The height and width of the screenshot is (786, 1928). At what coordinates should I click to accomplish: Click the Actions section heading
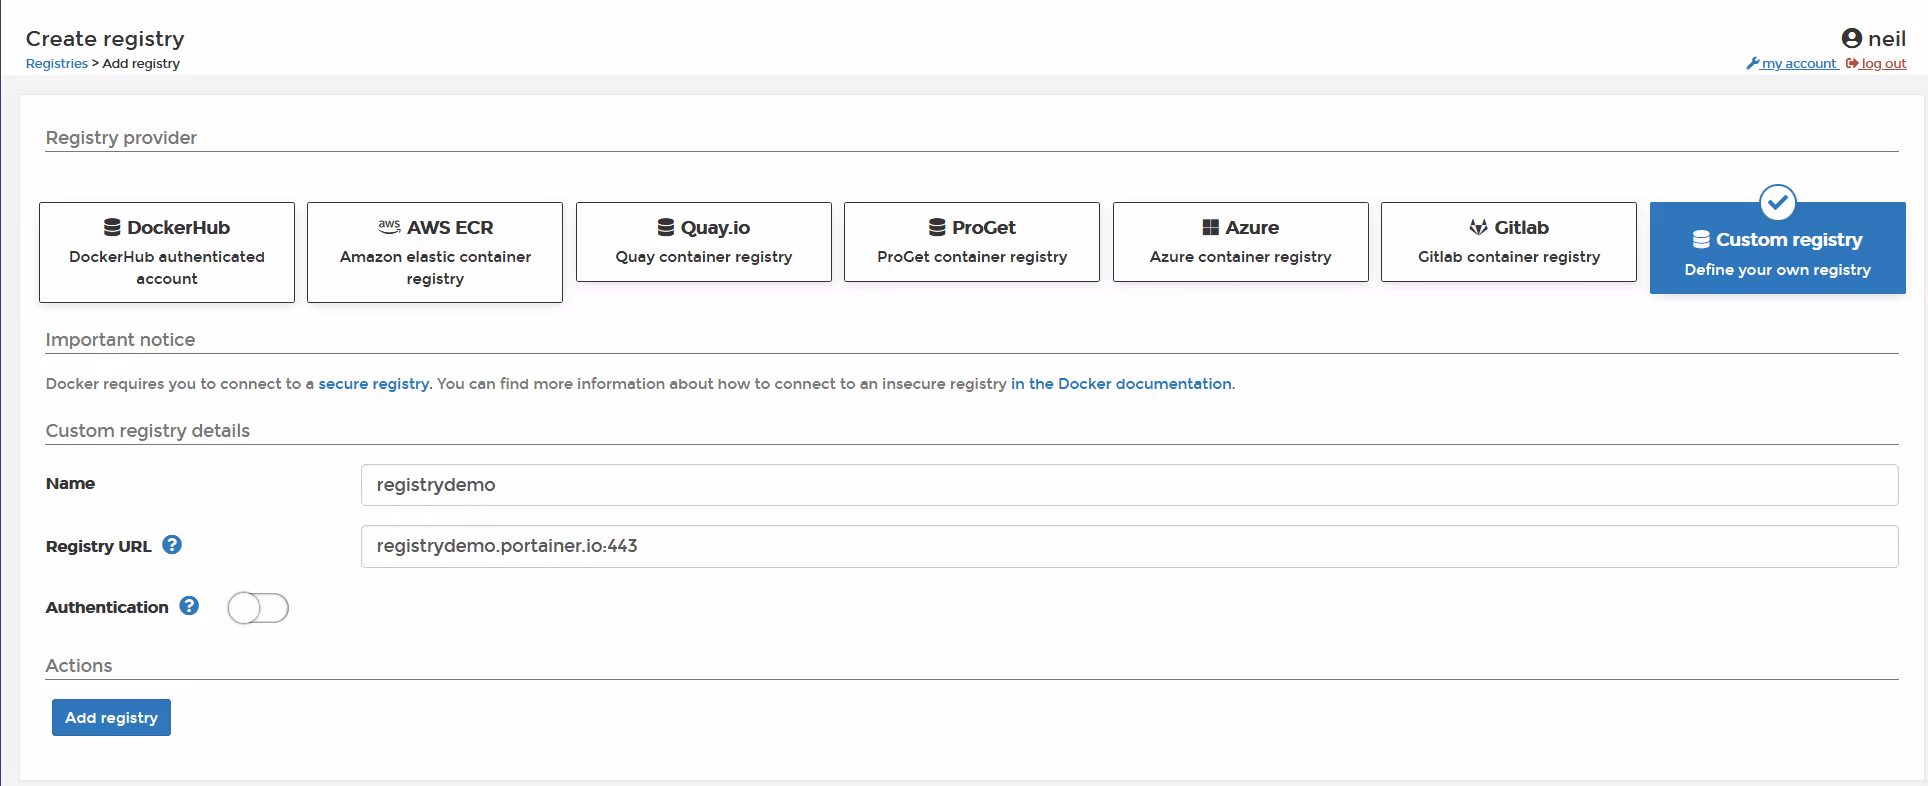click(x=79, y=666)
